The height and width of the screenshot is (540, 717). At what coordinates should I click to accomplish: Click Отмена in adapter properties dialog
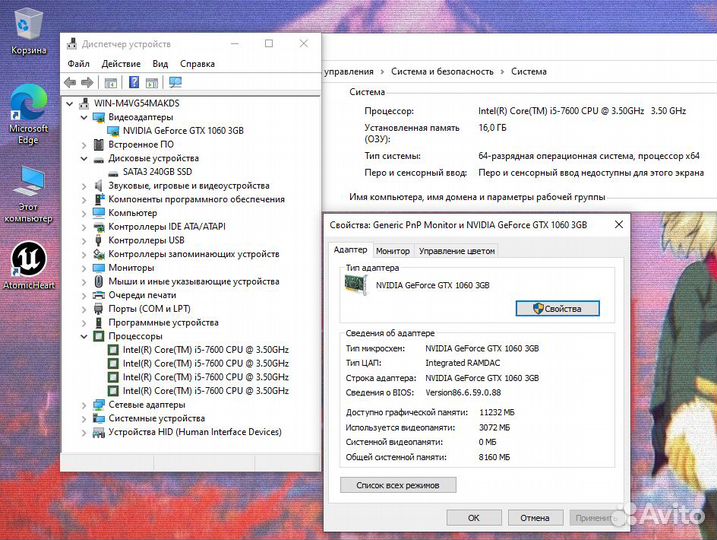[x=535, y=518]
